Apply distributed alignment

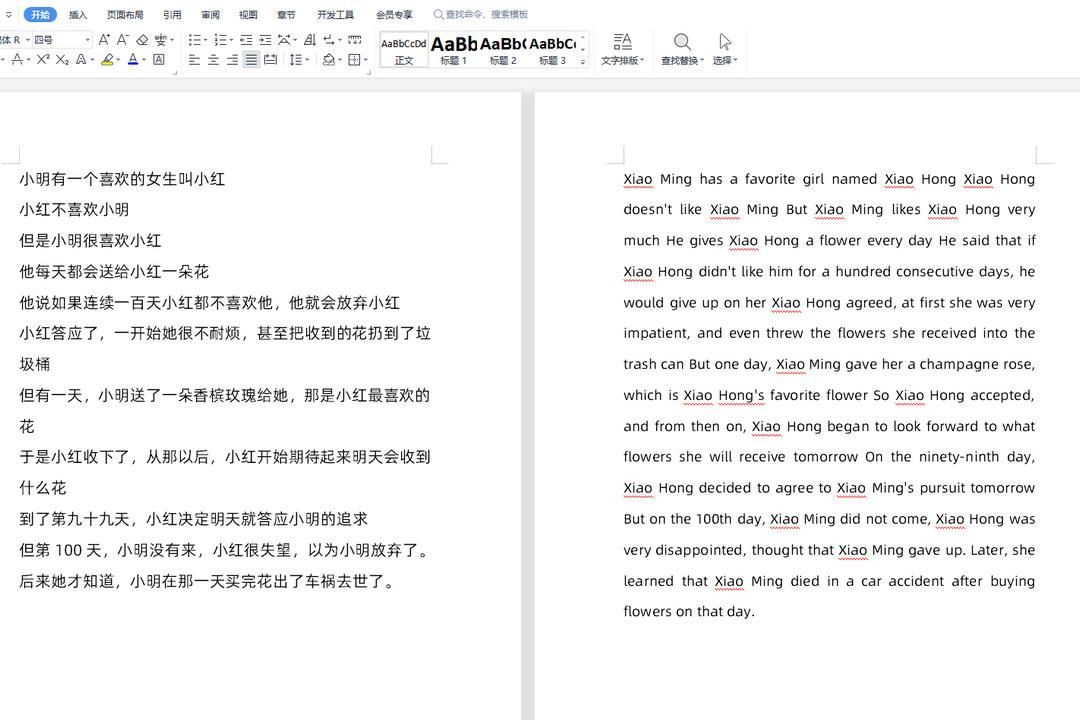tap(271, 60)
